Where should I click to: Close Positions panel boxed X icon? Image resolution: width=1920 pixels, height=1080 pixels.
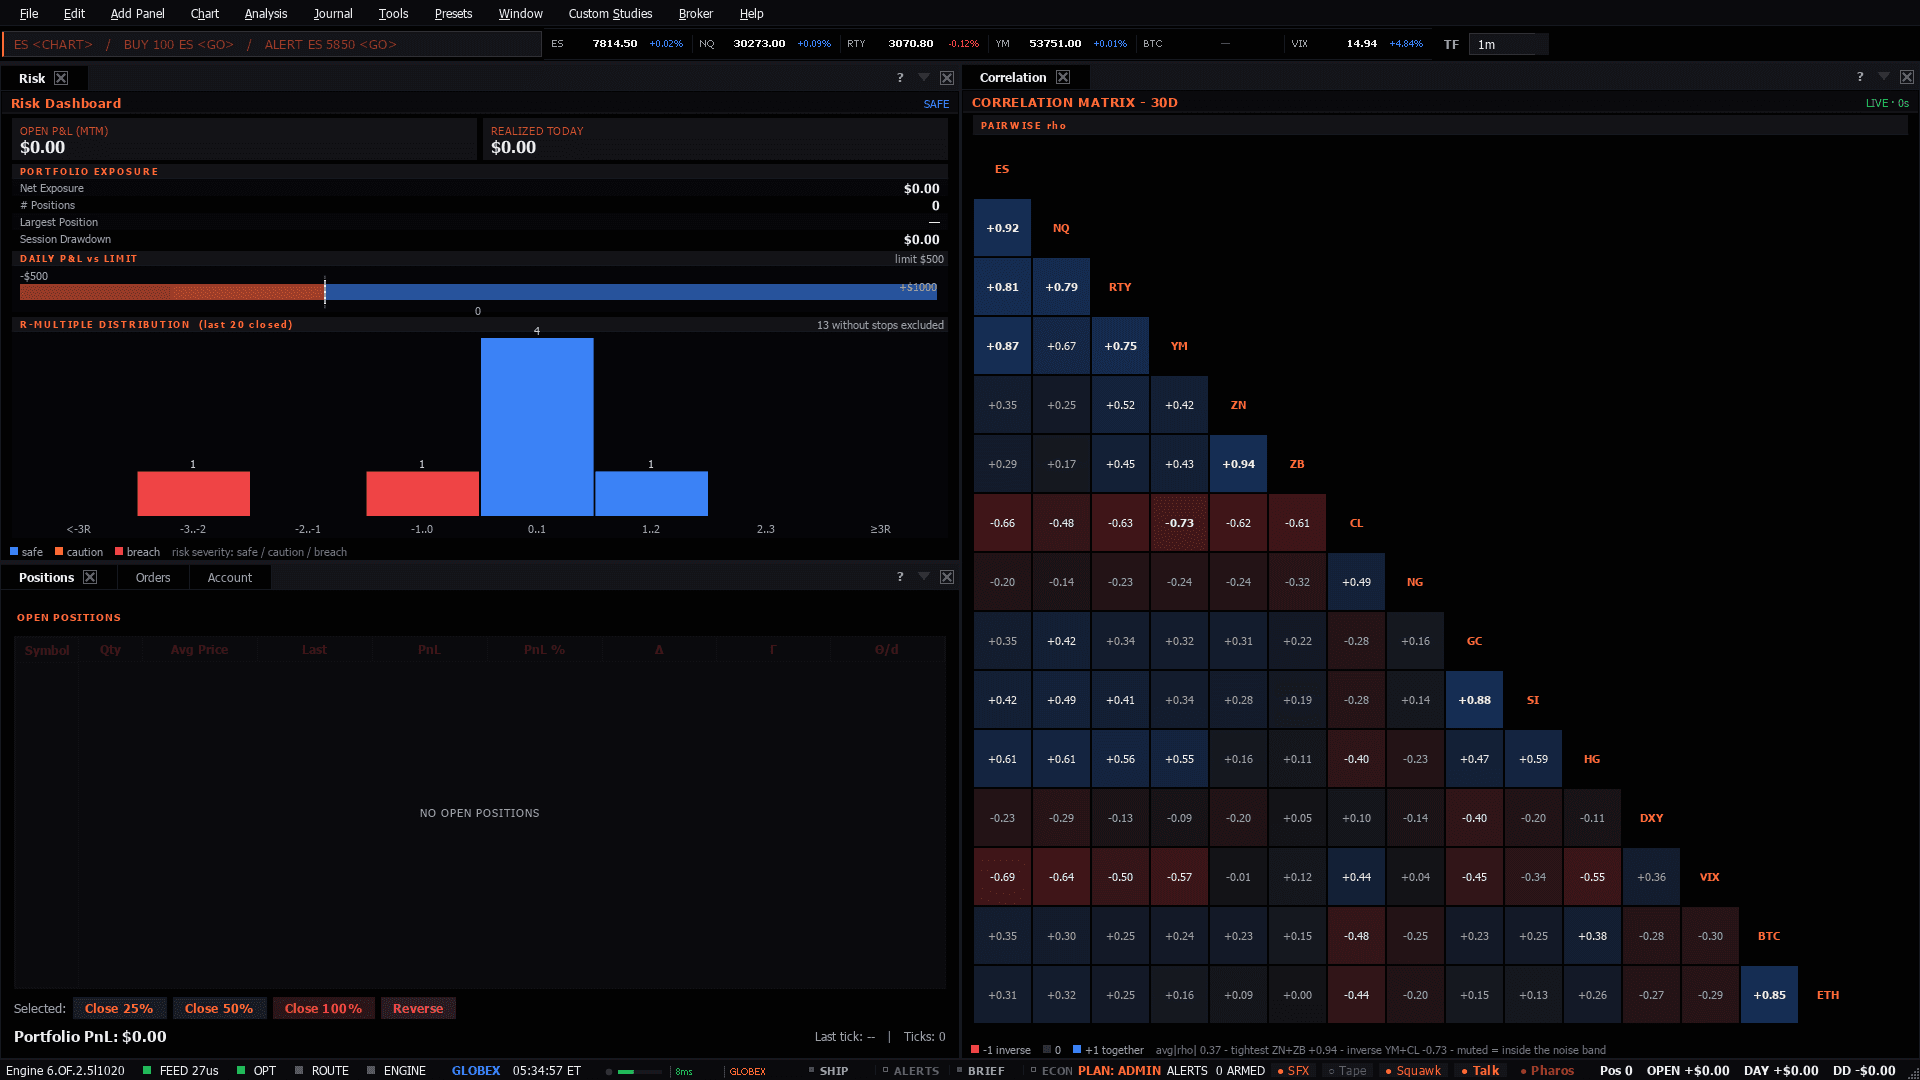coord(947,577)
